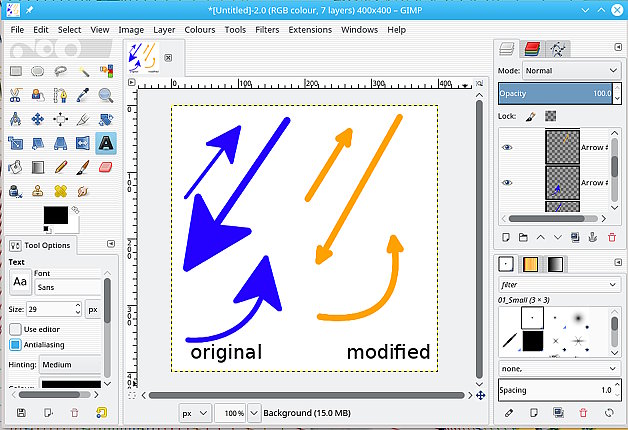
Task: Select the Ink bottle tool
Action: (x=16, y=191)
